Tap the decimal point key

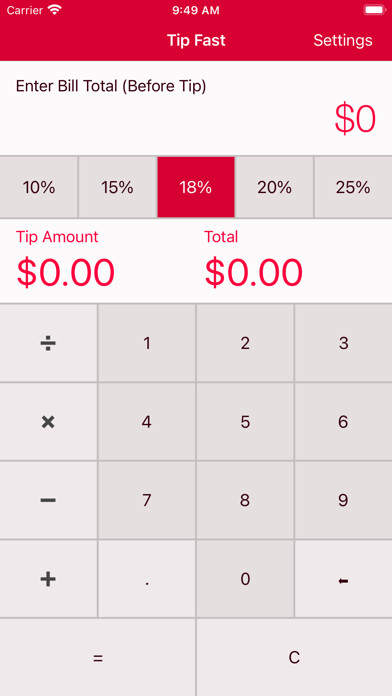pos(147,579)
